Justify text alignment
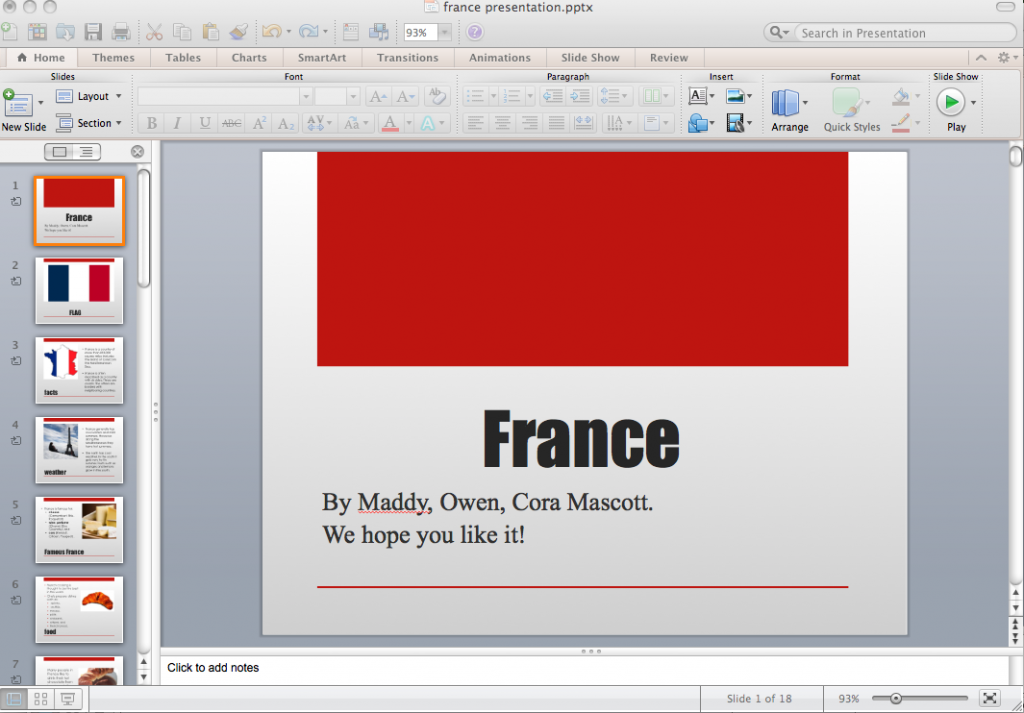 pos(556,123)
